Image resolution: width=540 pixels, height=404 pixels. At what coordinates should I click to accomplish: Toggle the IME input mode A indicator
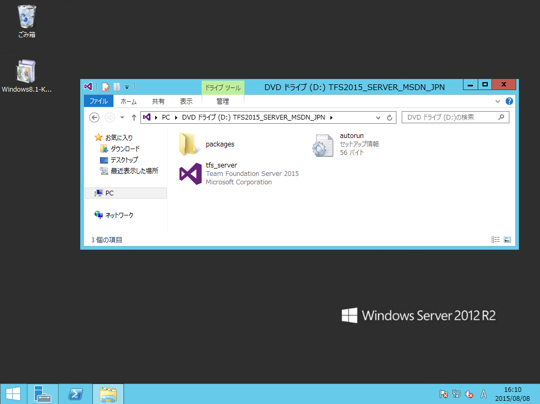484,394
